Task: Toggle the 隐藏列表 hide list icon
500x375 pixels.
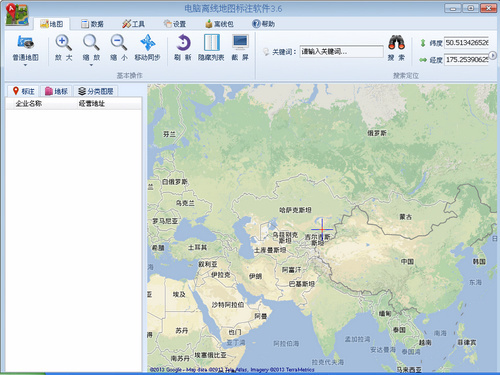Action: coord(211,43)
